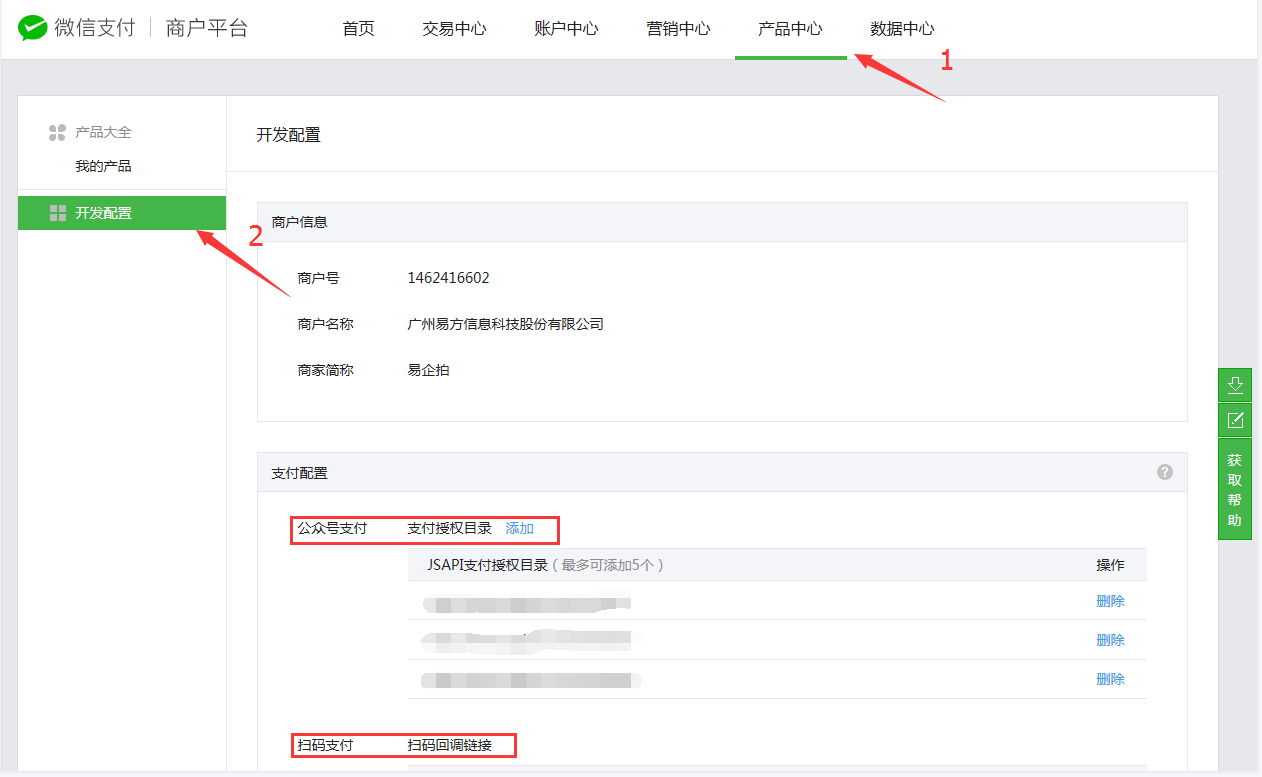Viewport: 1262px width, 777px height.
Task: Click the 支付授权目录 label
Action: (x=449, y=528)
